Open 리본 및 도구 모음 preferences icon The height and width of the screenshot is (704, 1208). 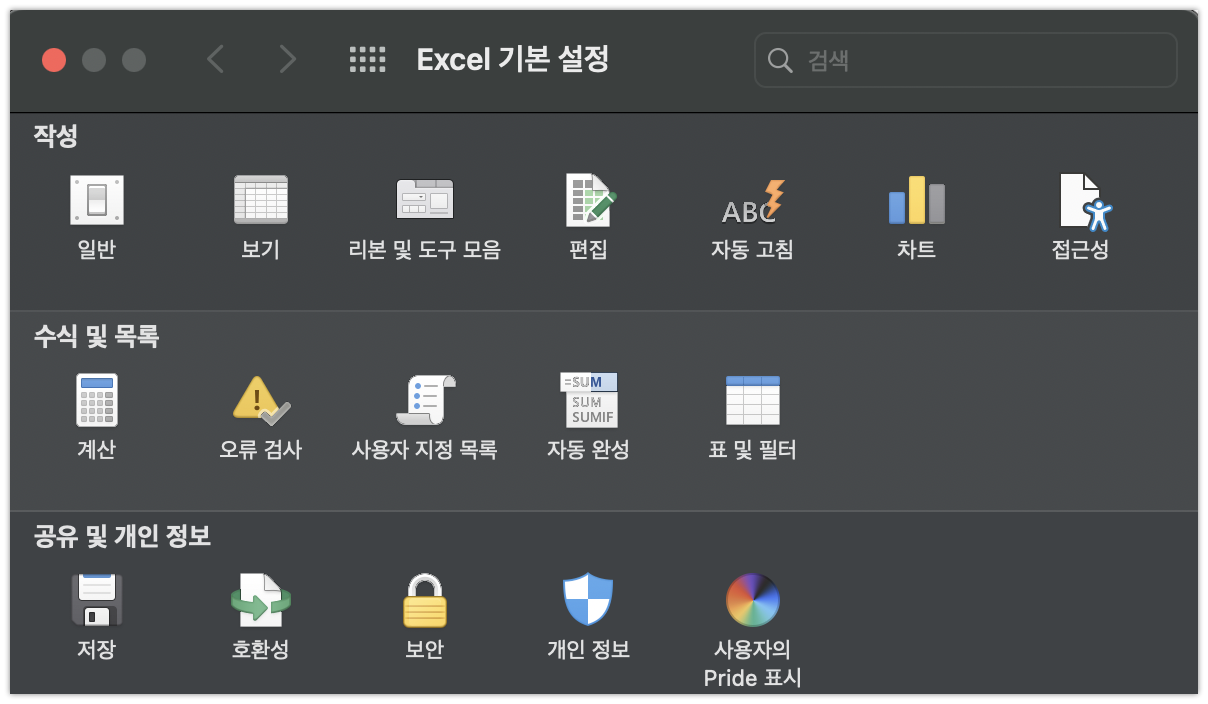click(425, 200)
